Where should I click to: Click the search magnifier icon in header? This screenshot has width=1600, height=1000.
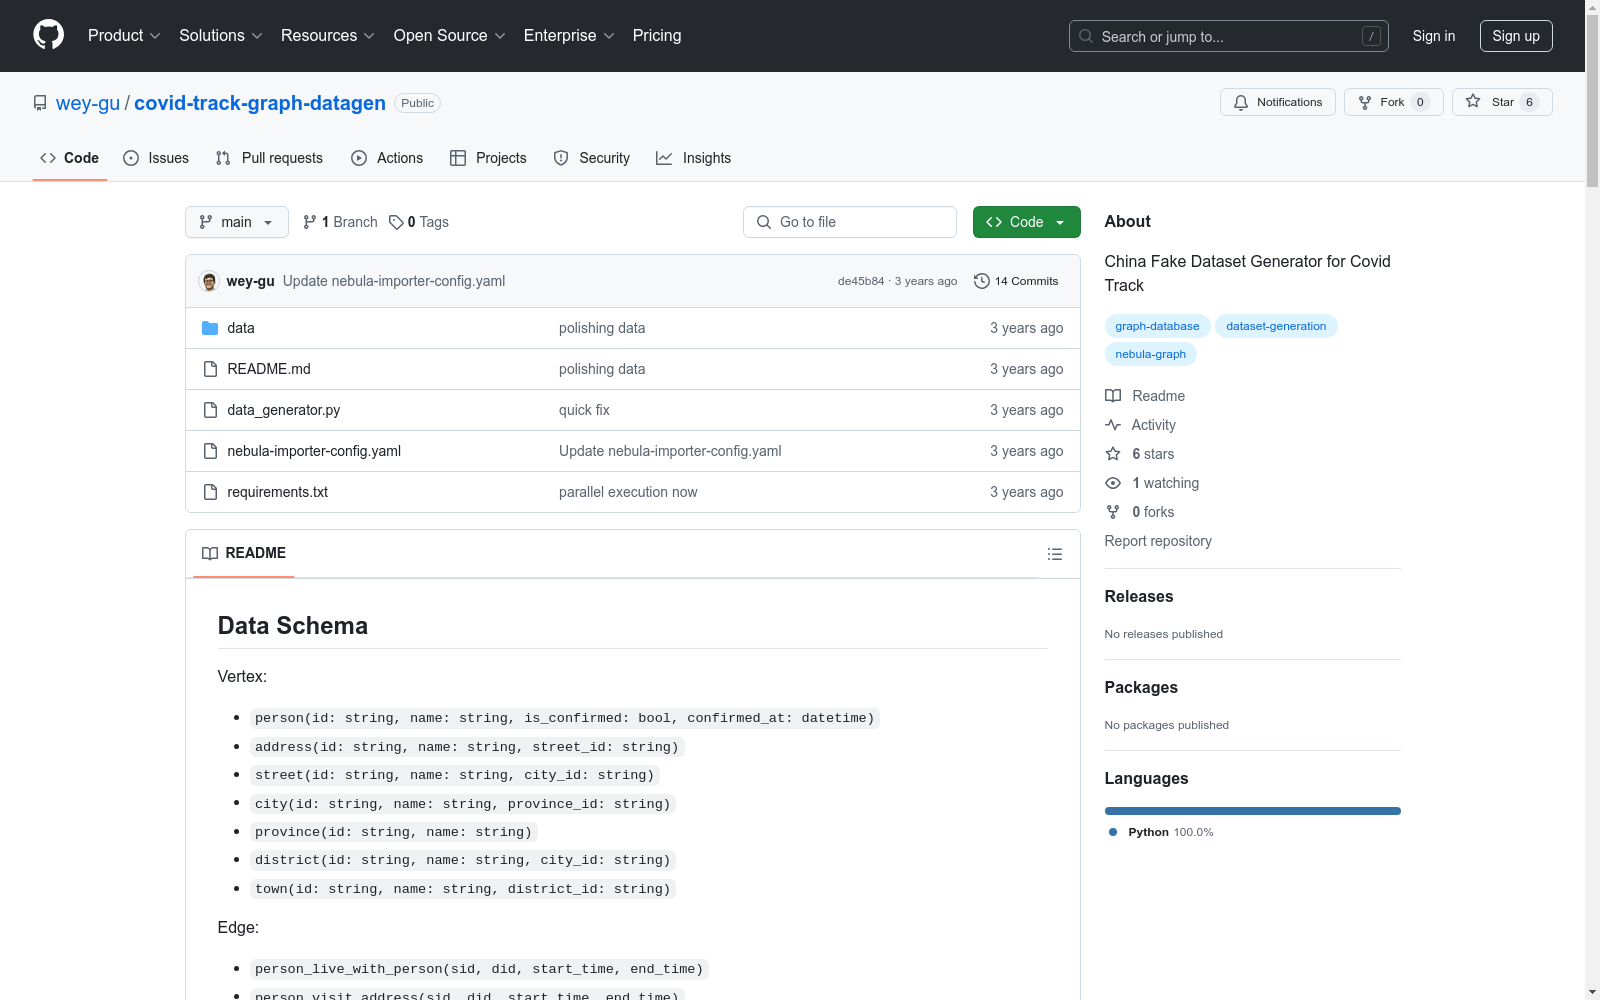click(x=1086, y=36)
